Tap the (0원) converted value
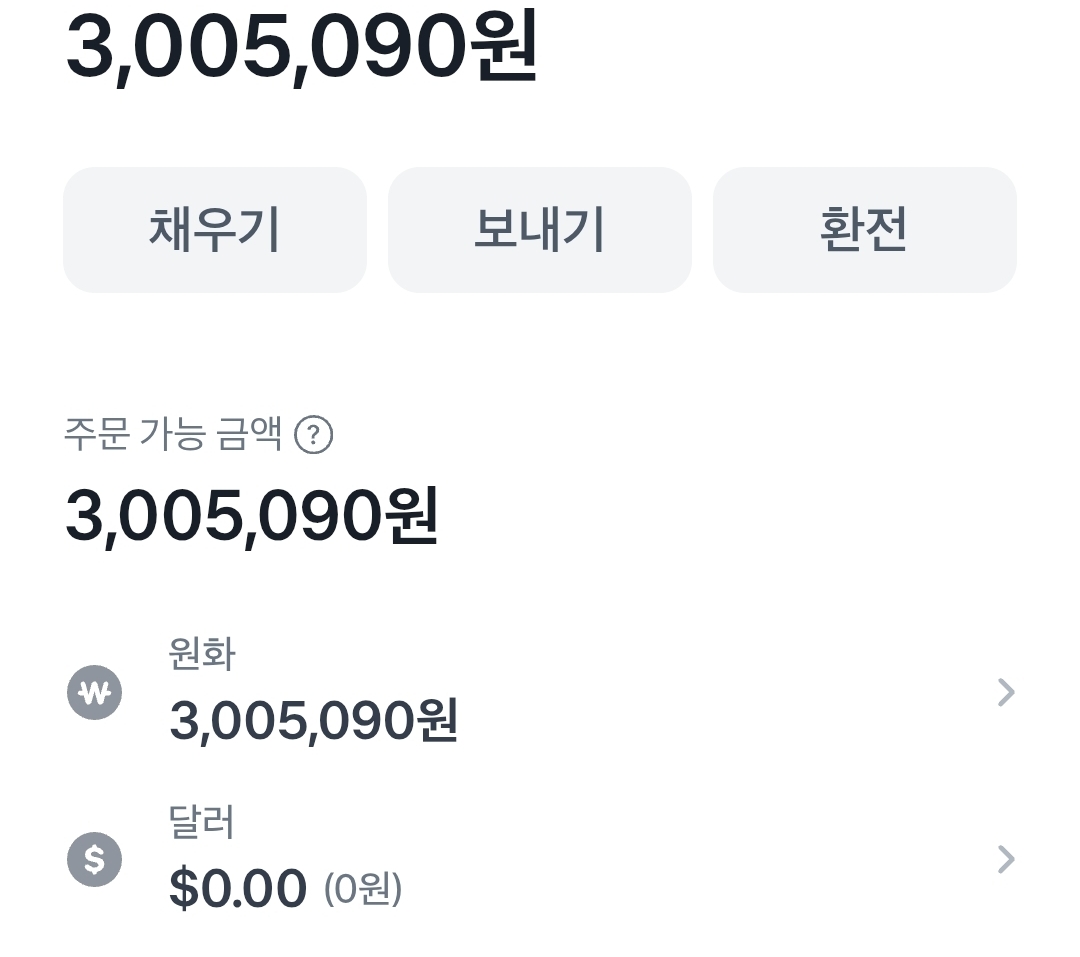1080x957 pixels. pos(363,888)
